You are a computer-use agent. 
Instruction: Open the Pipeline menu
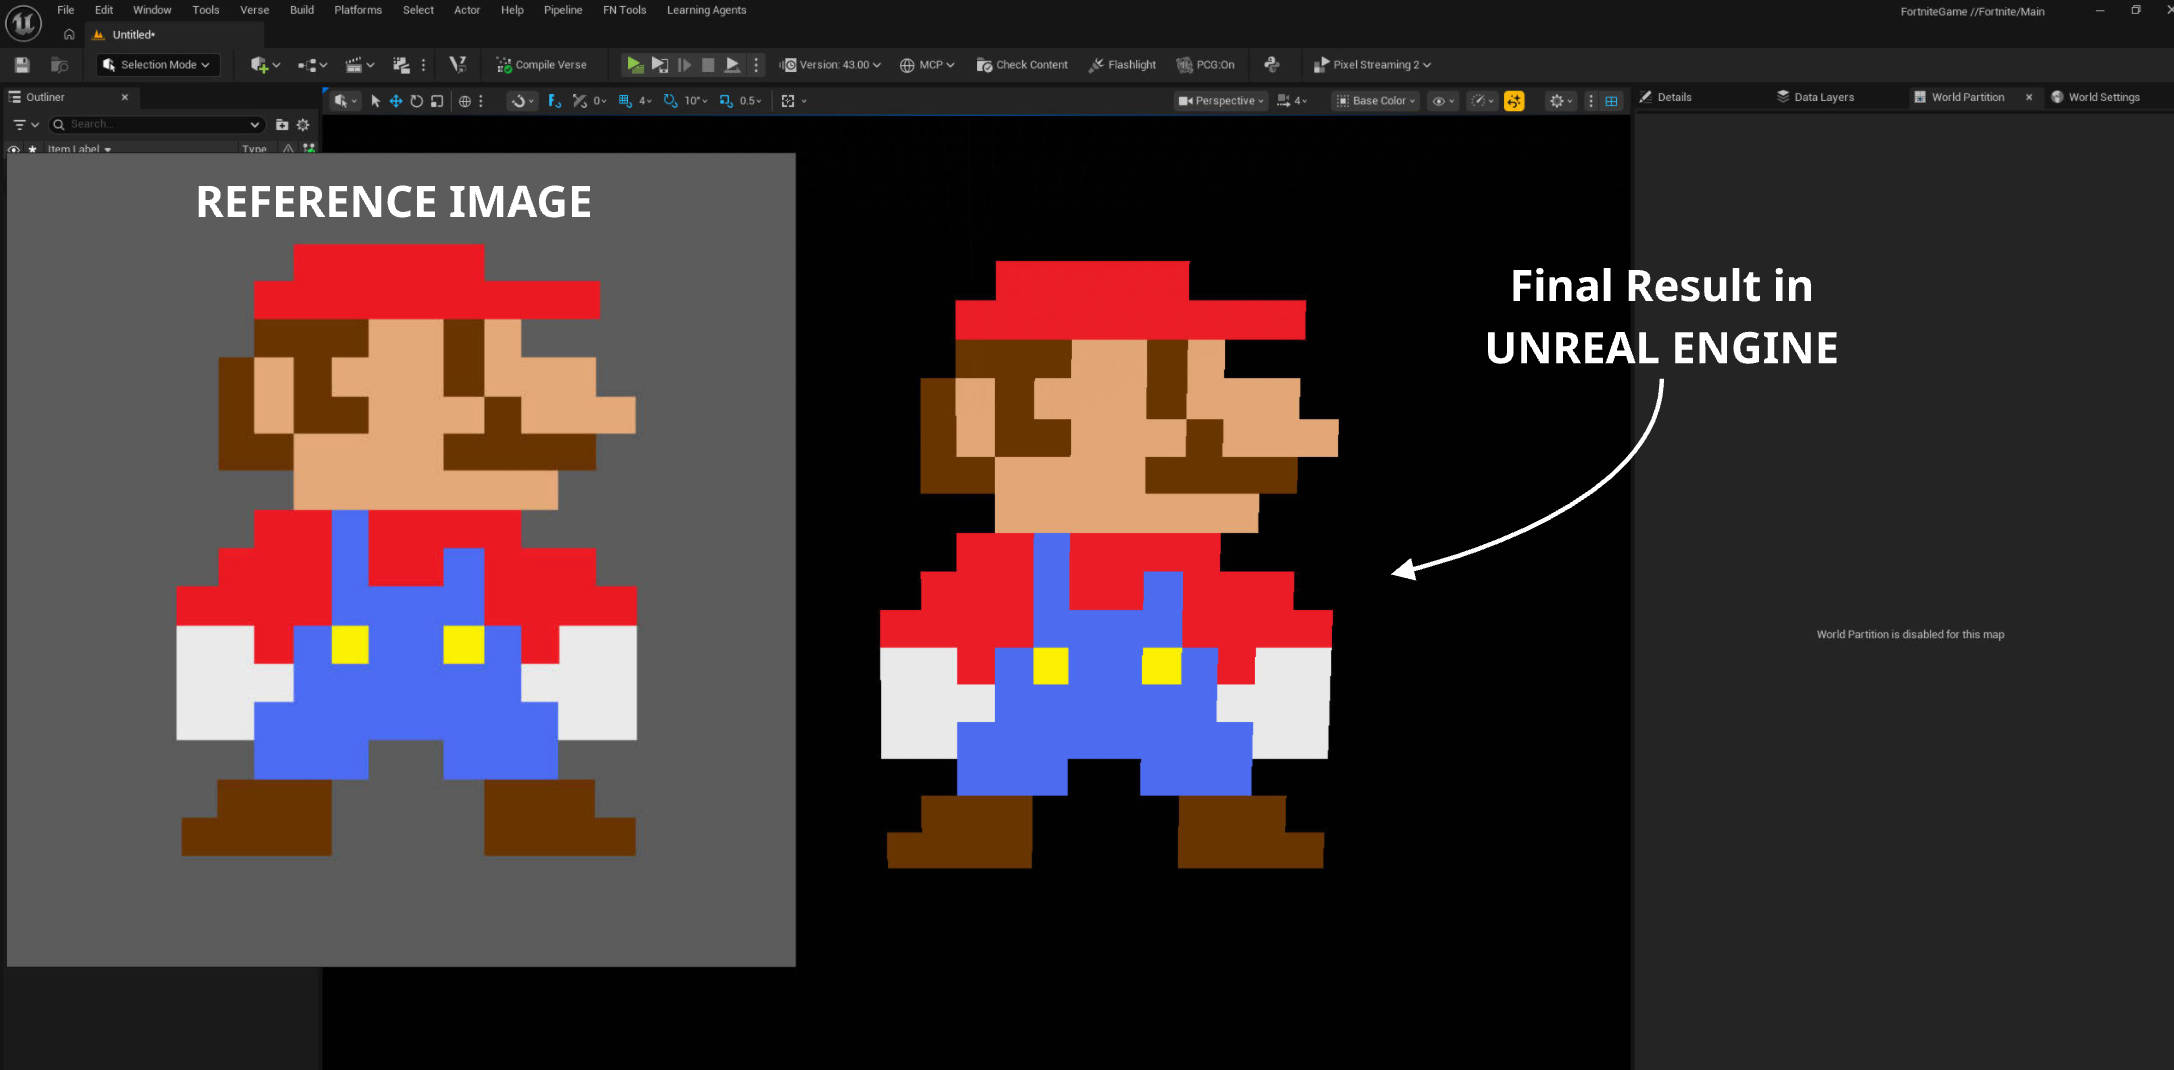[x=563, y=10]
